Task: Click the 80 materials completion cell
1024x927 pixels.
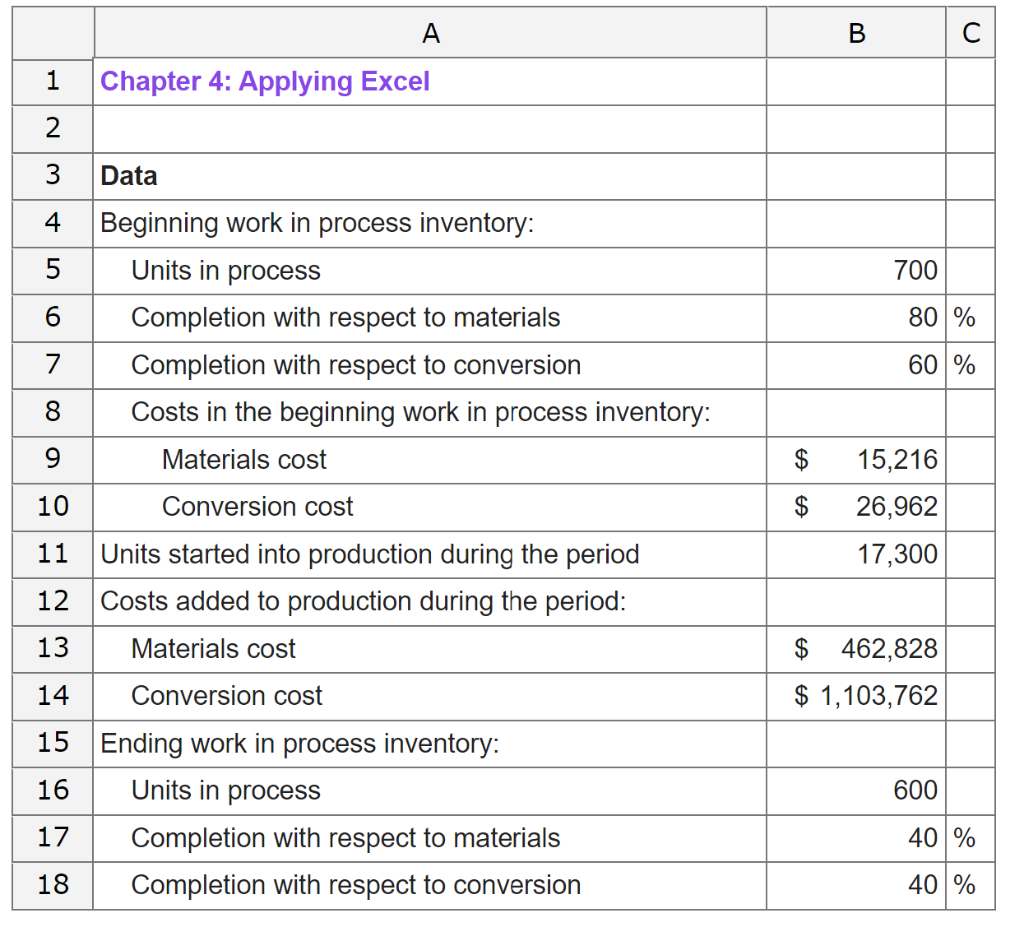Action: (x=856, y=318)
